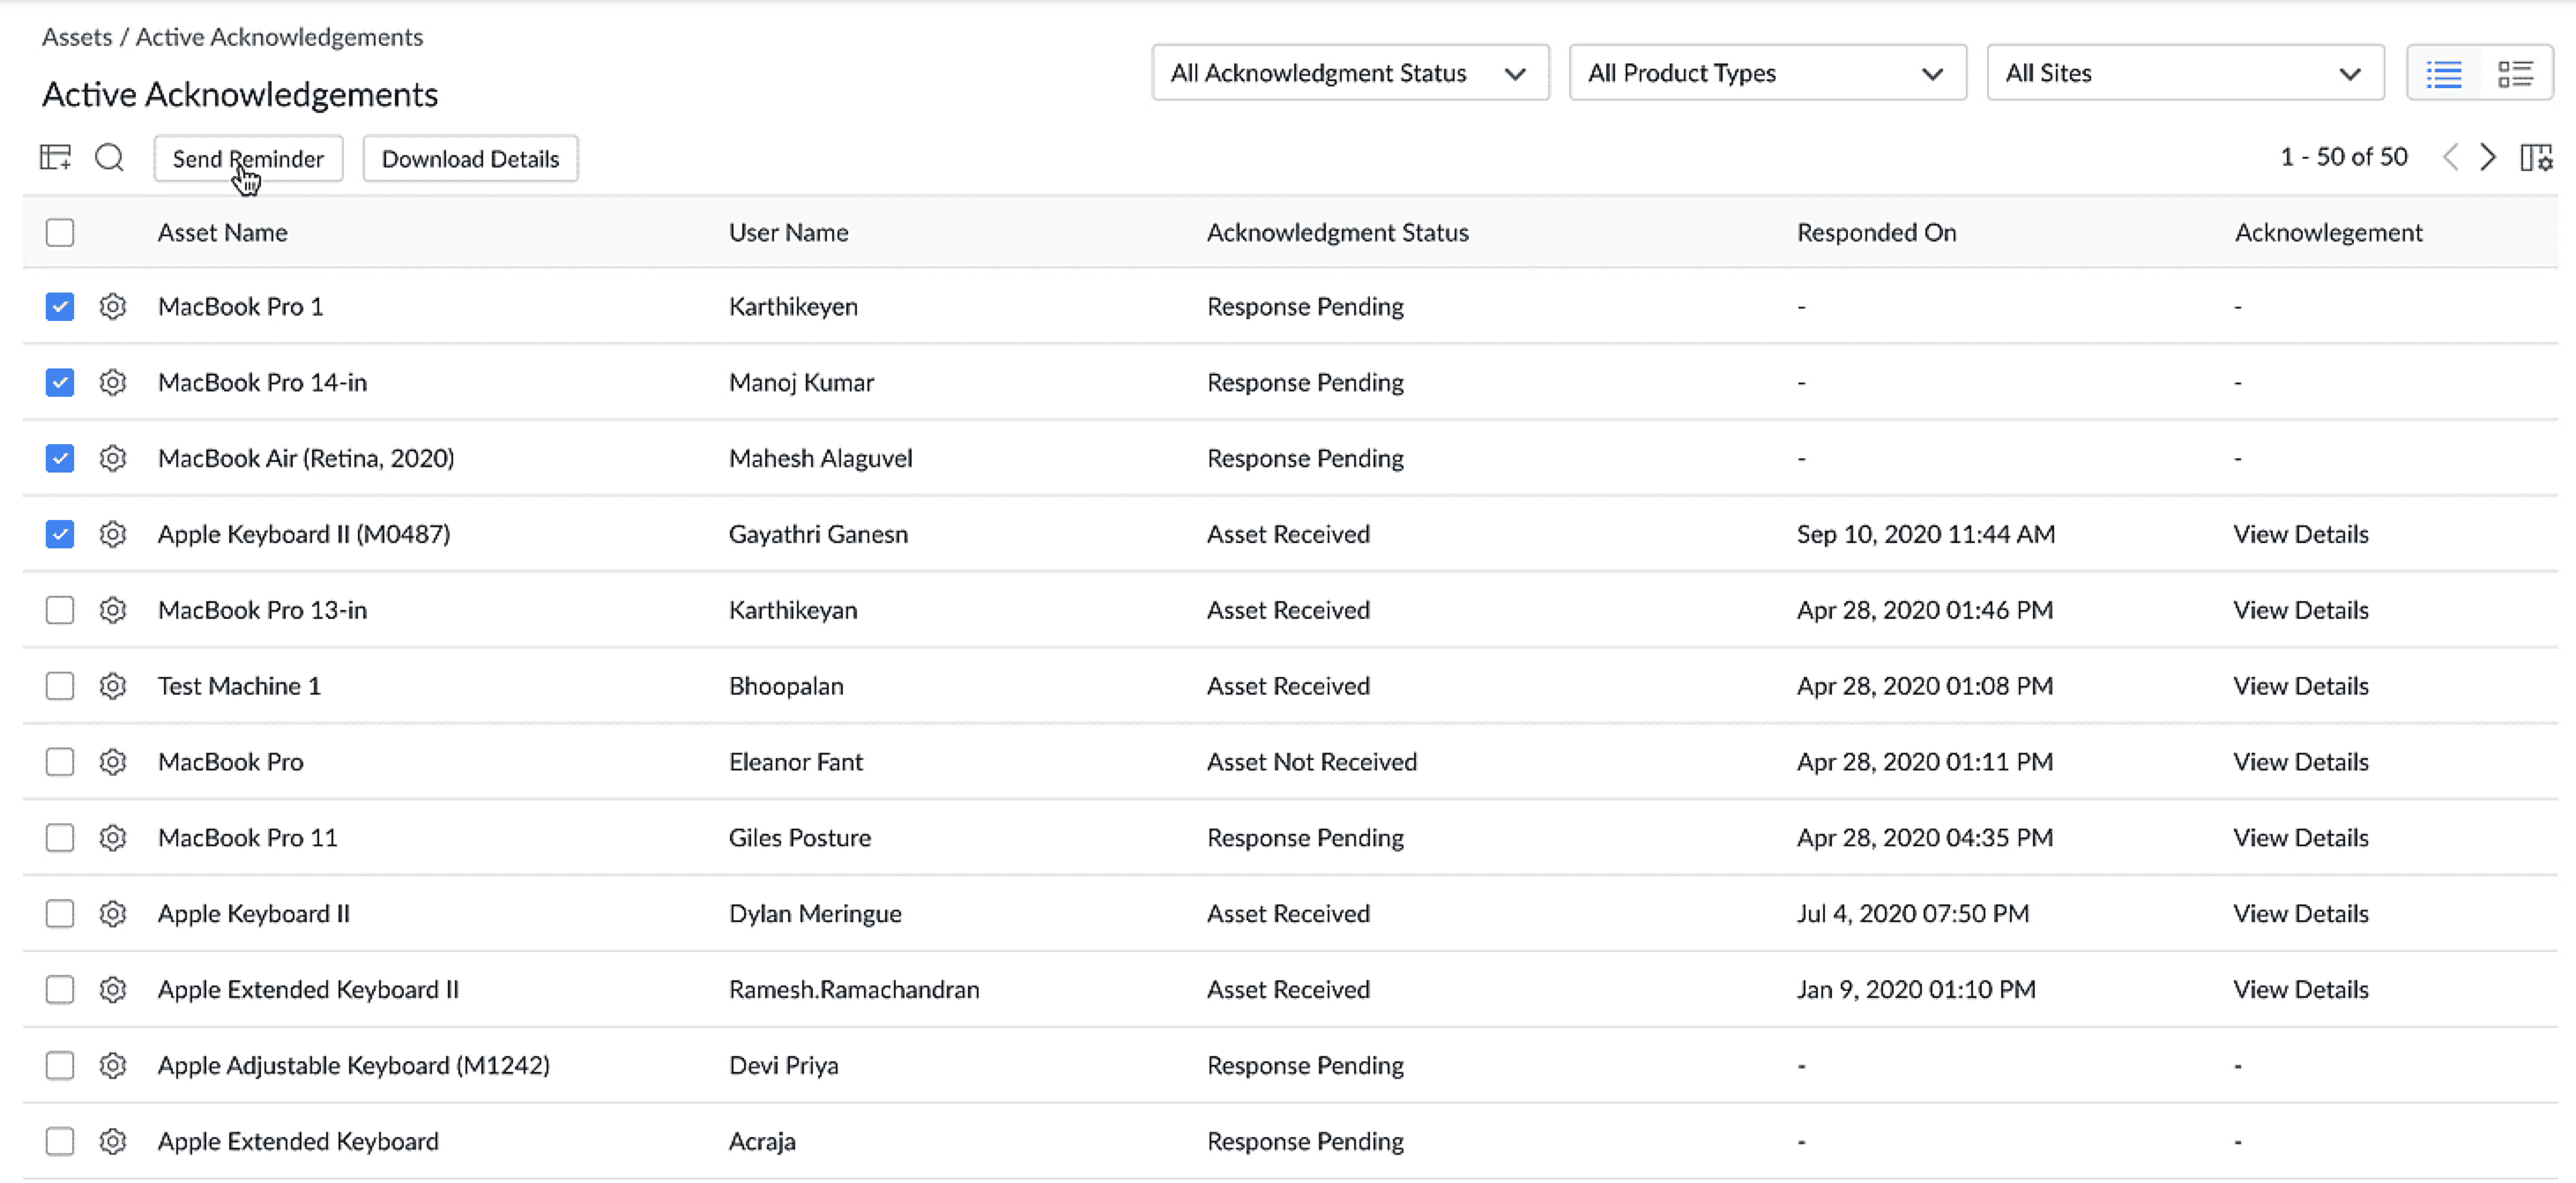Switch to detailed card view icon
The image size is (2576, 1183).
click(2515, 73)
